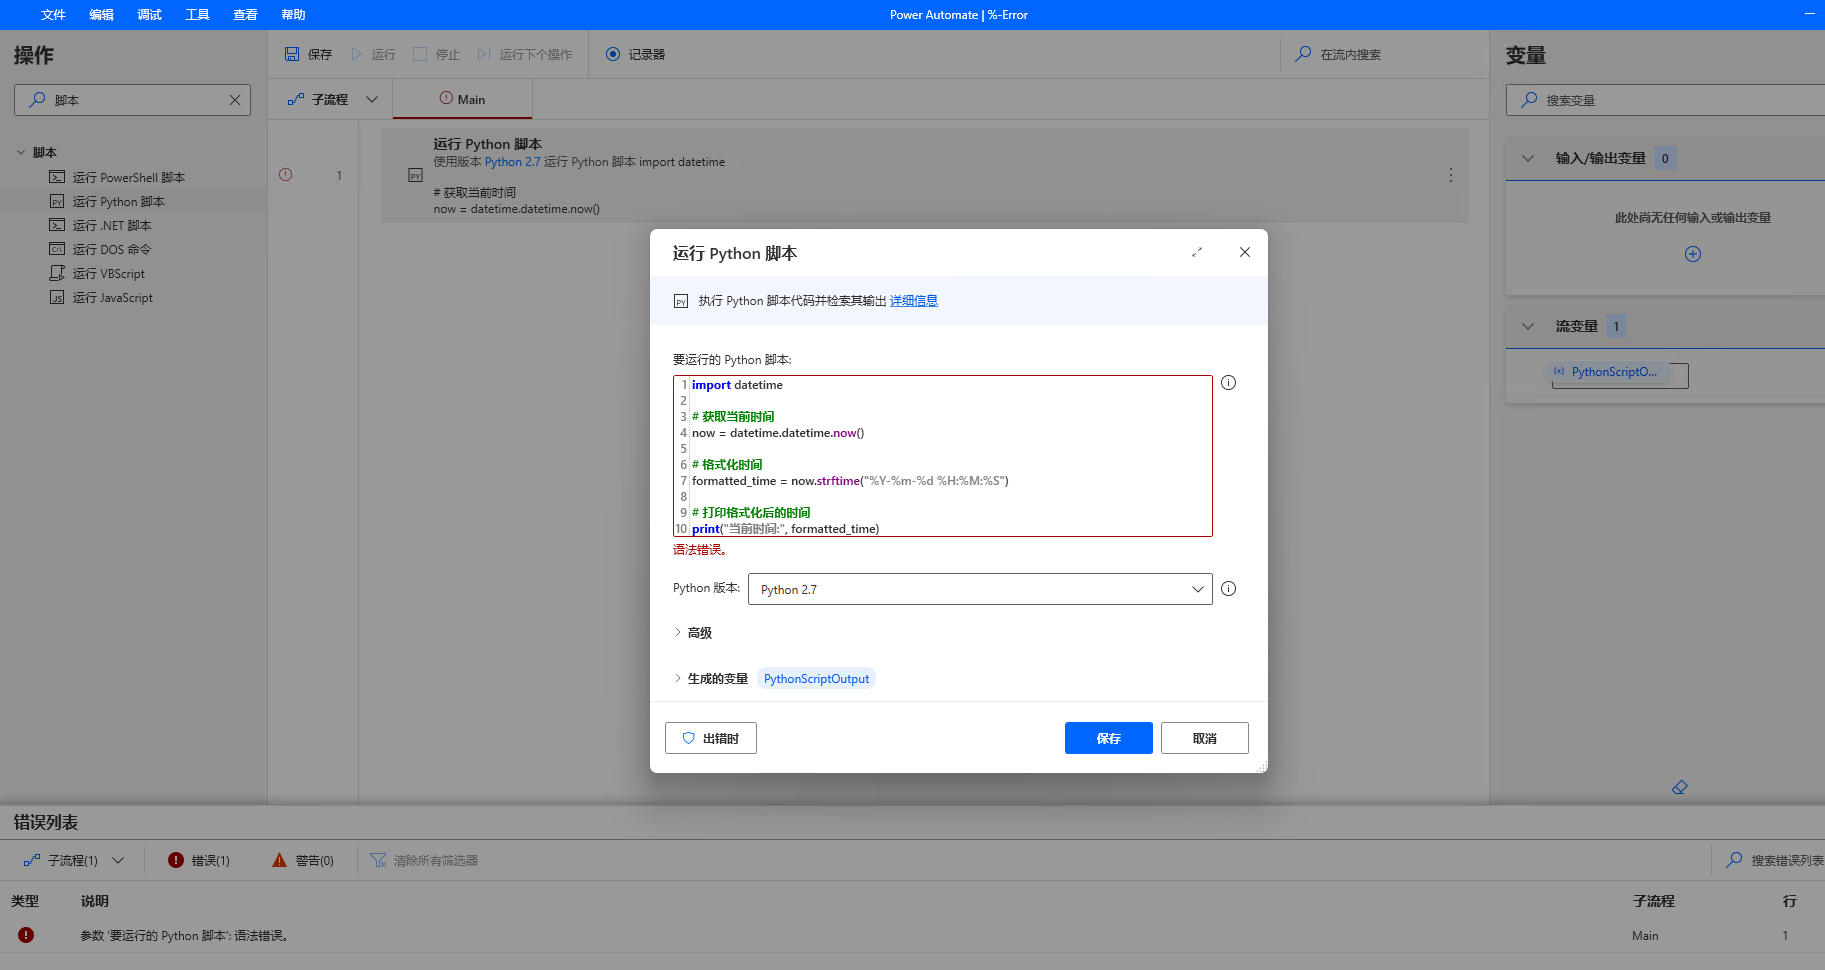Expand the Python script dialog
Screen dimensions: 1825x970
[x=1197, y=252]
